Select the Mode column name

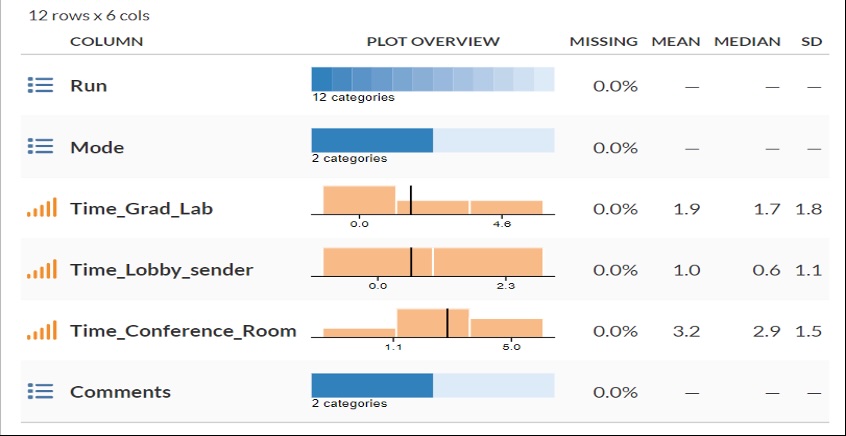click(97, 147)
